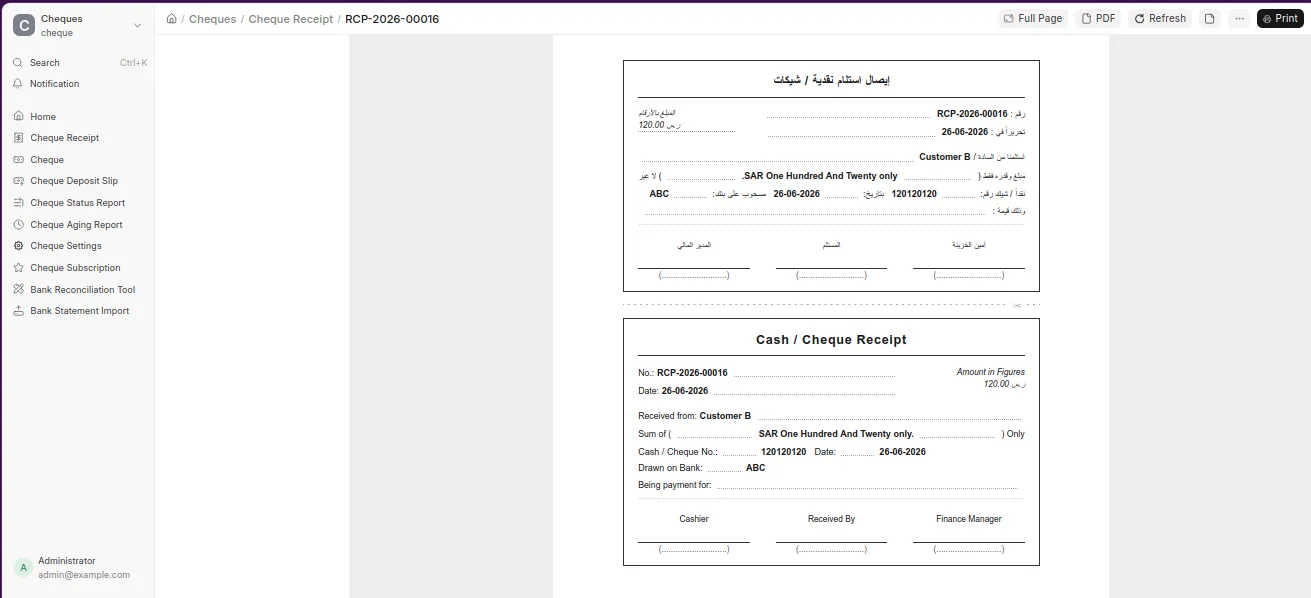This screenshot has width=1311, height=598.
Task: Click the Cash / Cheque Receipt heading
Action: pyautogui.click(x=831, y=340)
